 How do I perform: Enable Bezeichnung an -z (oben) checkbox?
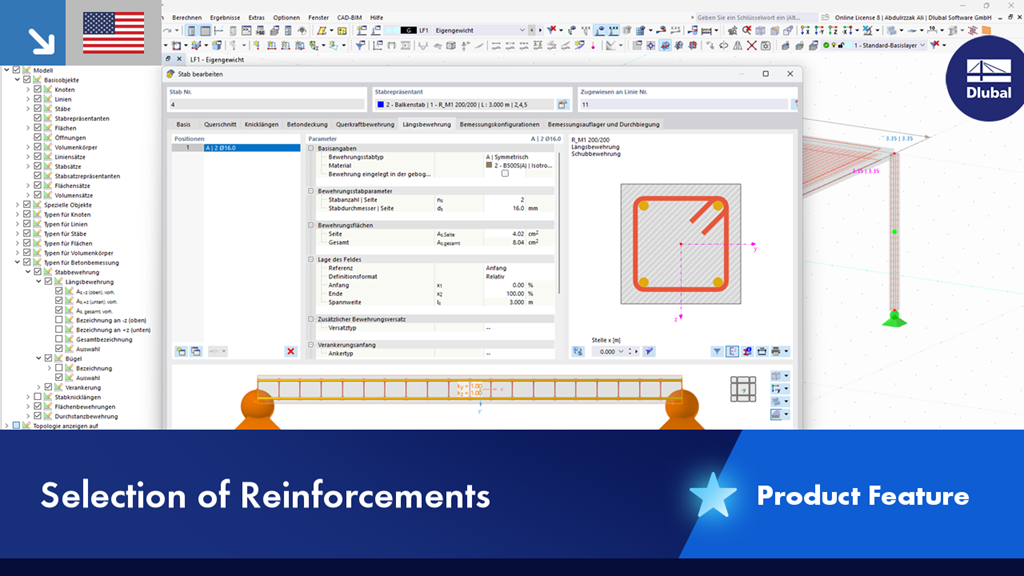click(x=59, y=320)
